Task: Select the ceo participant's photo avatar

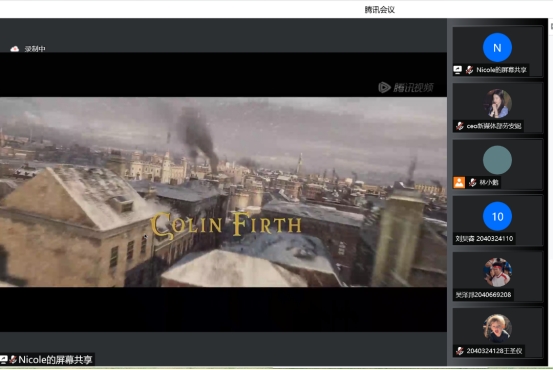Action: coord(497,104)
